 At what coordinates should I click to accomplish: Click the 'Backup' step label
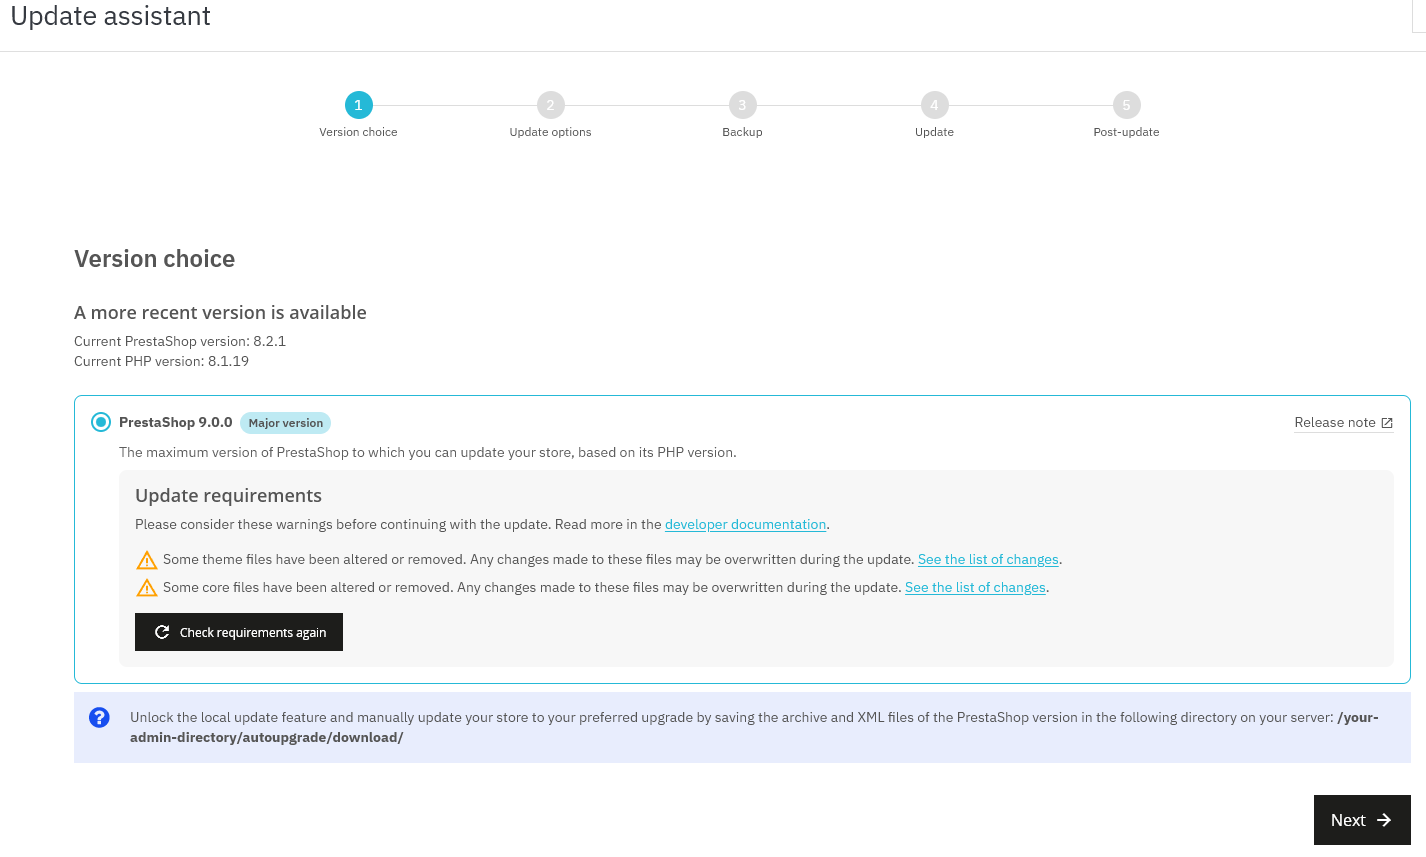742,132
